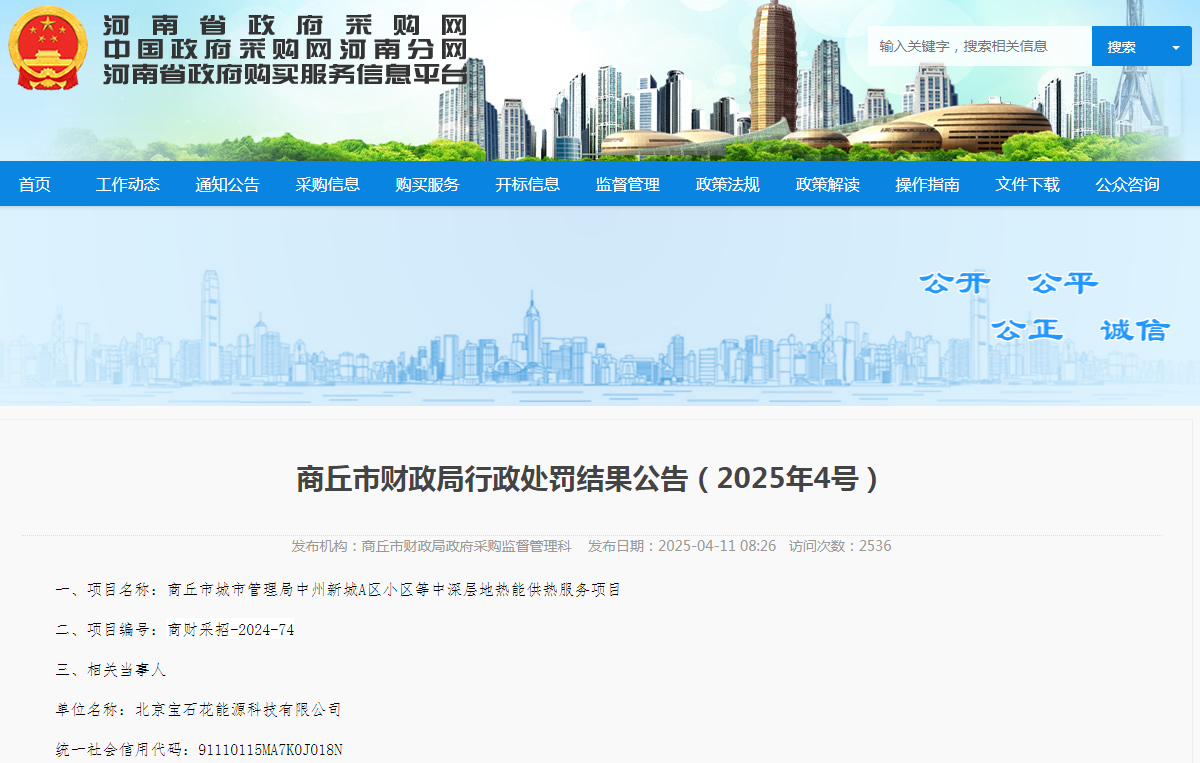1200x763 pixels.
Task: Click the search keyword input field
Action: click(x=978, y=46)
